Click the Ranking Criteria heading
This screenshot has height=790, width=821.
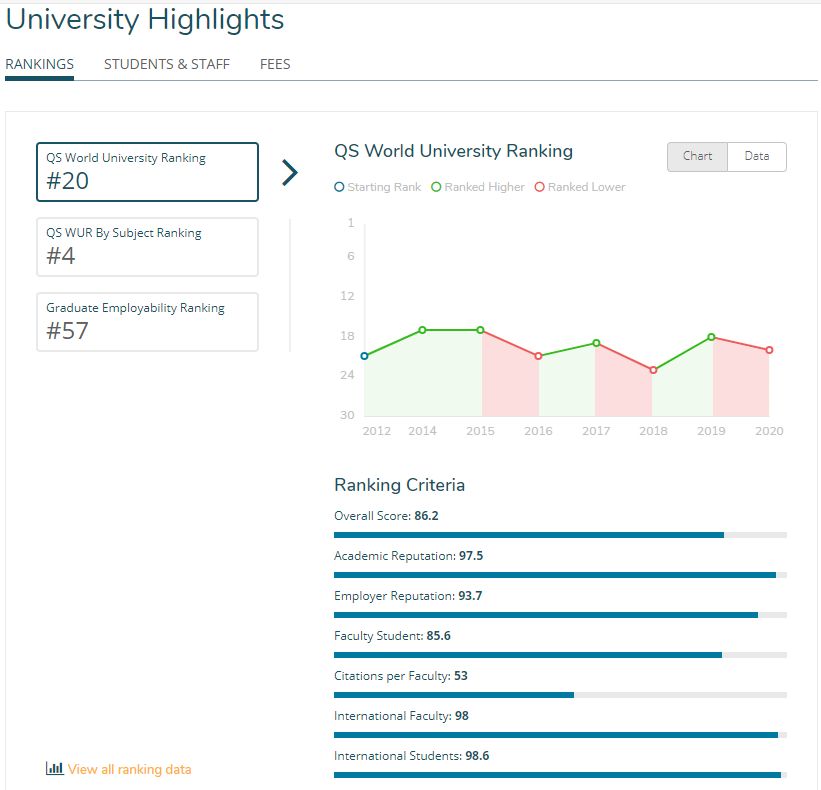(x=400, y=485)
